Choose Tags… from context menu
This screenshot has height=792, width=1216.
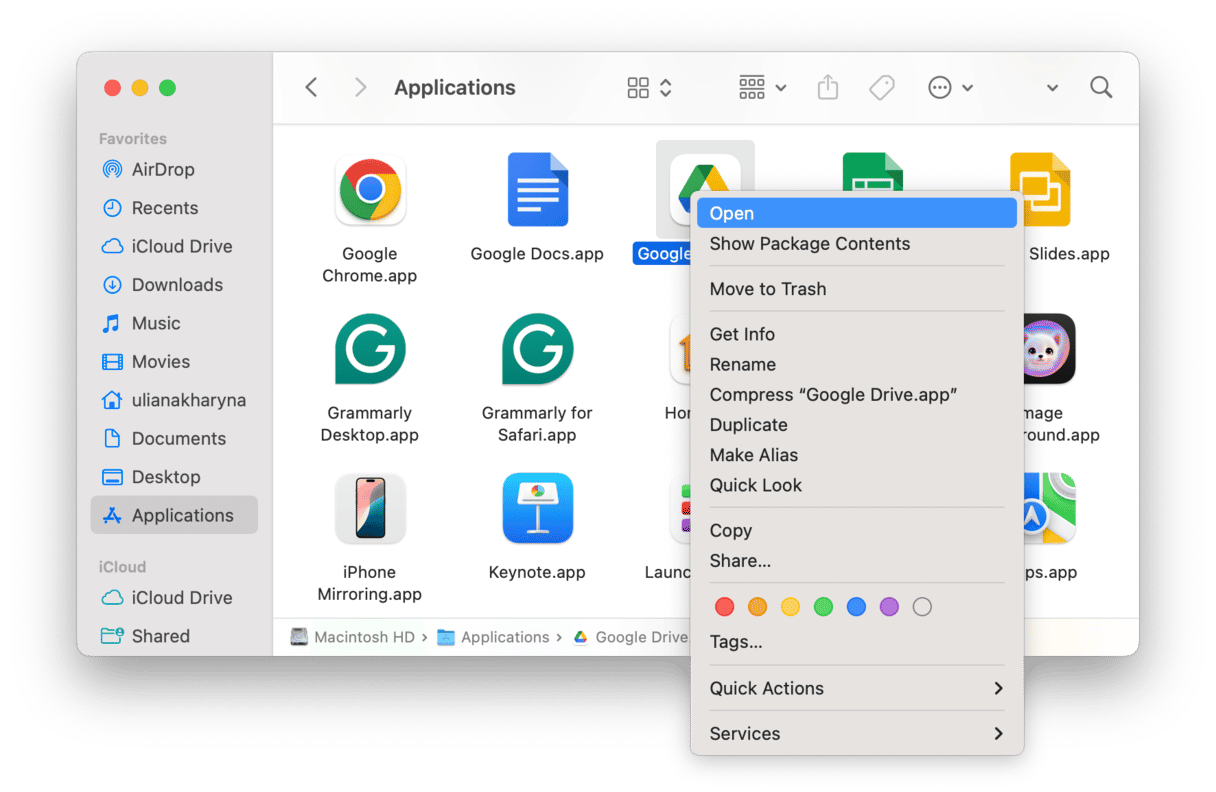click(857, 642)
